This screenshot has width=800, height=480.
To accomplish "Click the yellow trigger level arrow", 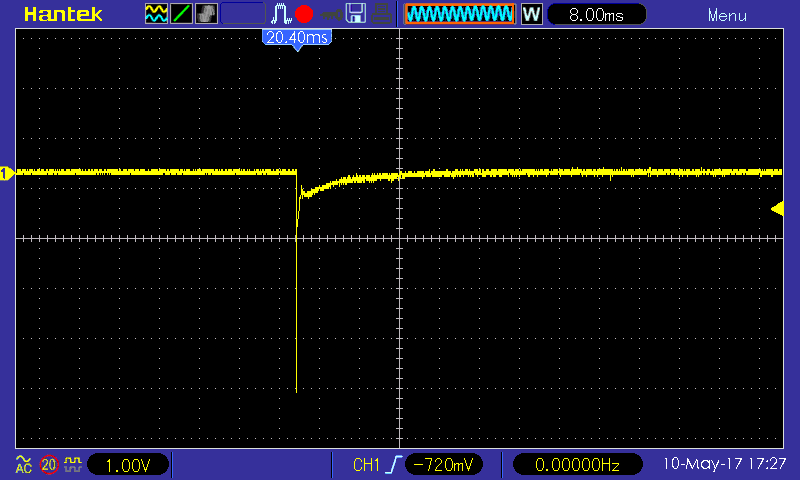I will point(777,209).
